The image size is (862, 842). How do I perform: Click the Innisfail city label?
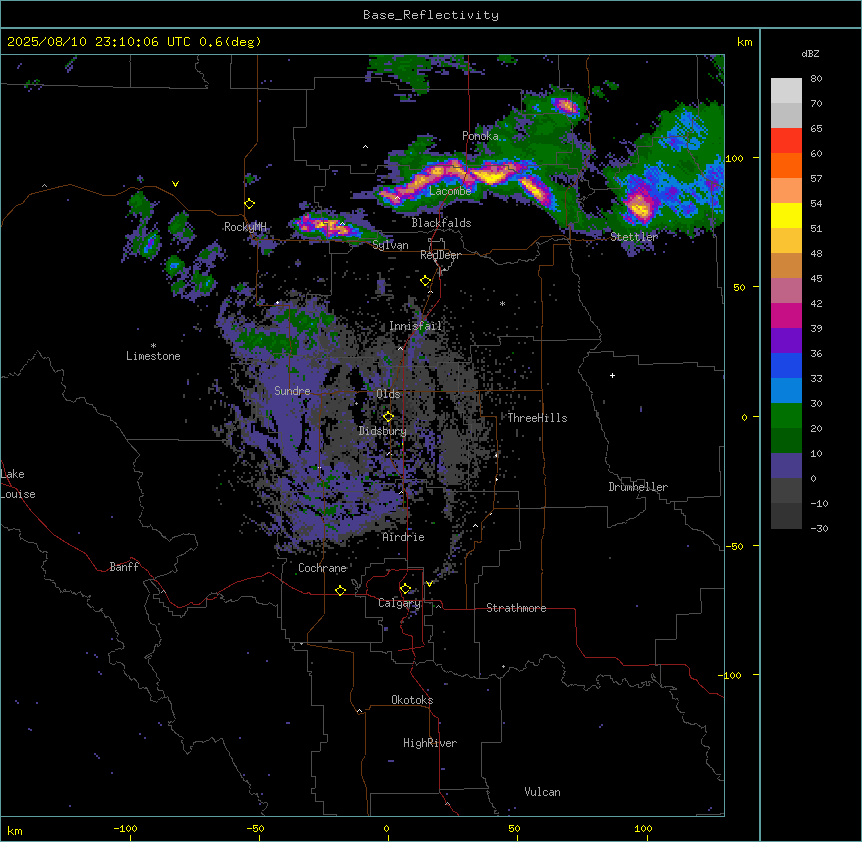click(416, 326)
